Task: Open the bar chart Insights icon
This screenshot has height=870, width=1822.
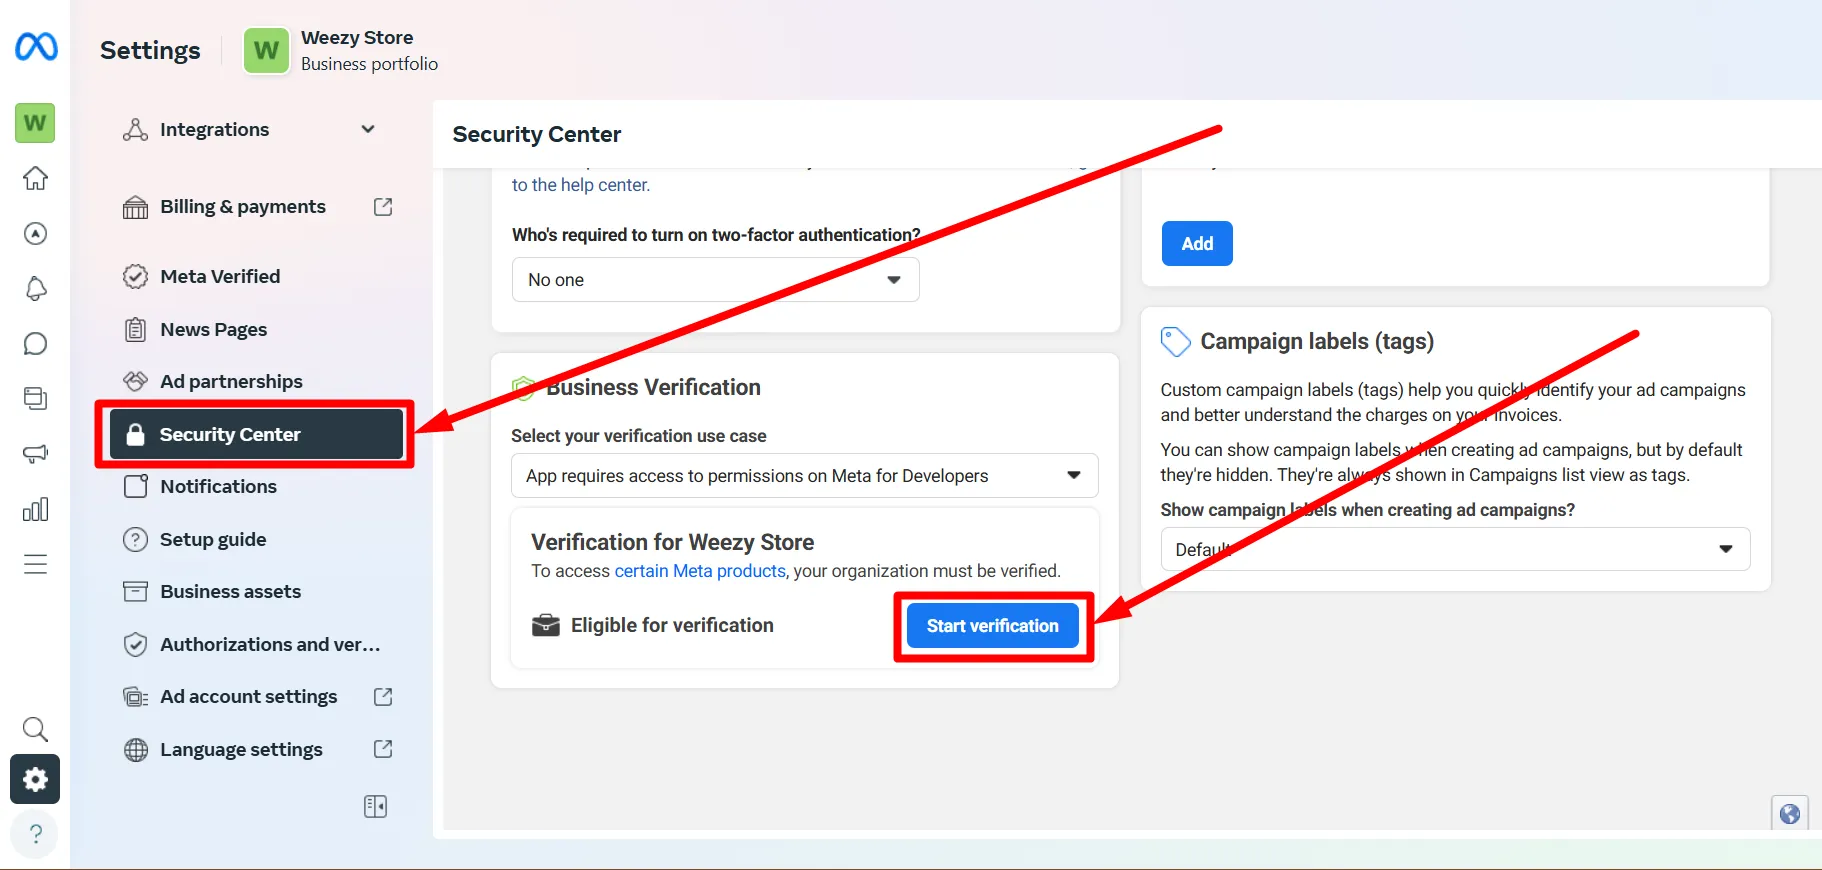Action: (35, 509)
